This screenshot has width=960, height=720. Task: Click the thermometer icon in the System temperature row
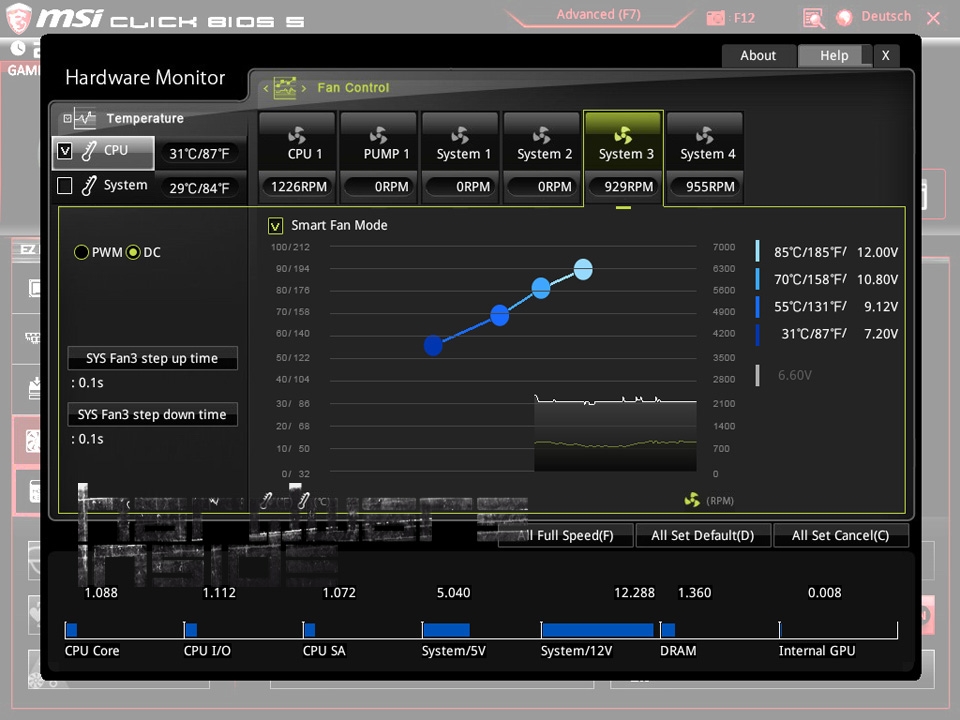pos(89,186)
